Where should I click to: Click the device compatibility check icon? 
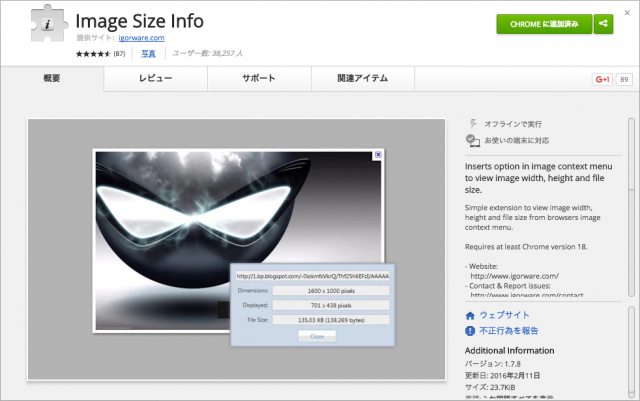click(473, 141)
